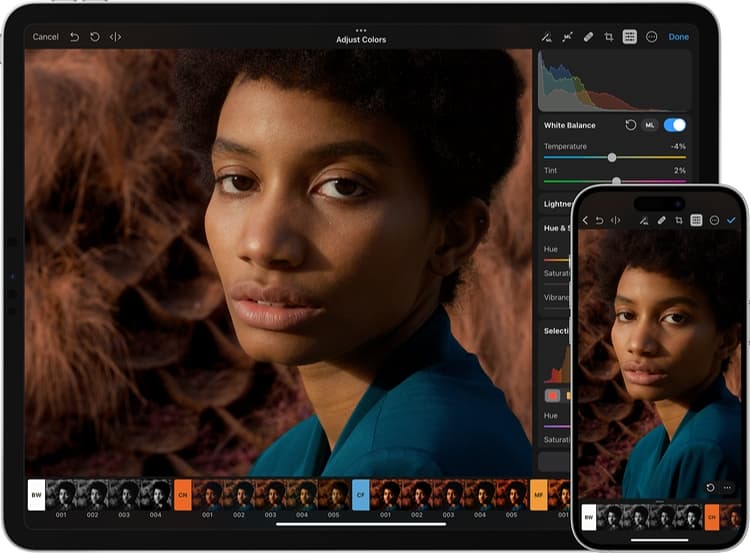The image size is (750, 553).
Task: Expand the Hue & Saturation section header
Action: (556, 228)
